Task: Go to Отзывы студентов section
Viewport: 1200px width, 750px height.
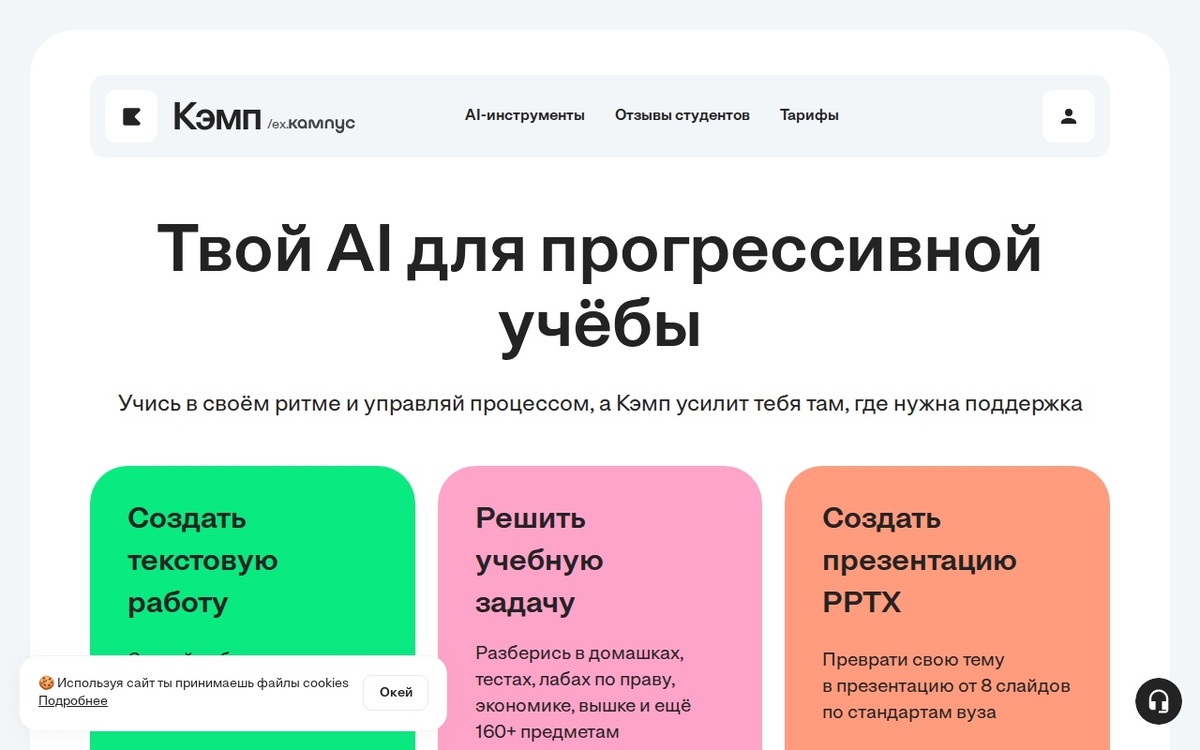Action: point(682,115)
